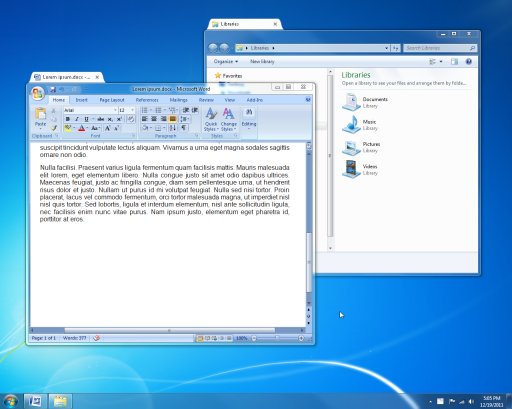Select the Documents library

(365, 102)
